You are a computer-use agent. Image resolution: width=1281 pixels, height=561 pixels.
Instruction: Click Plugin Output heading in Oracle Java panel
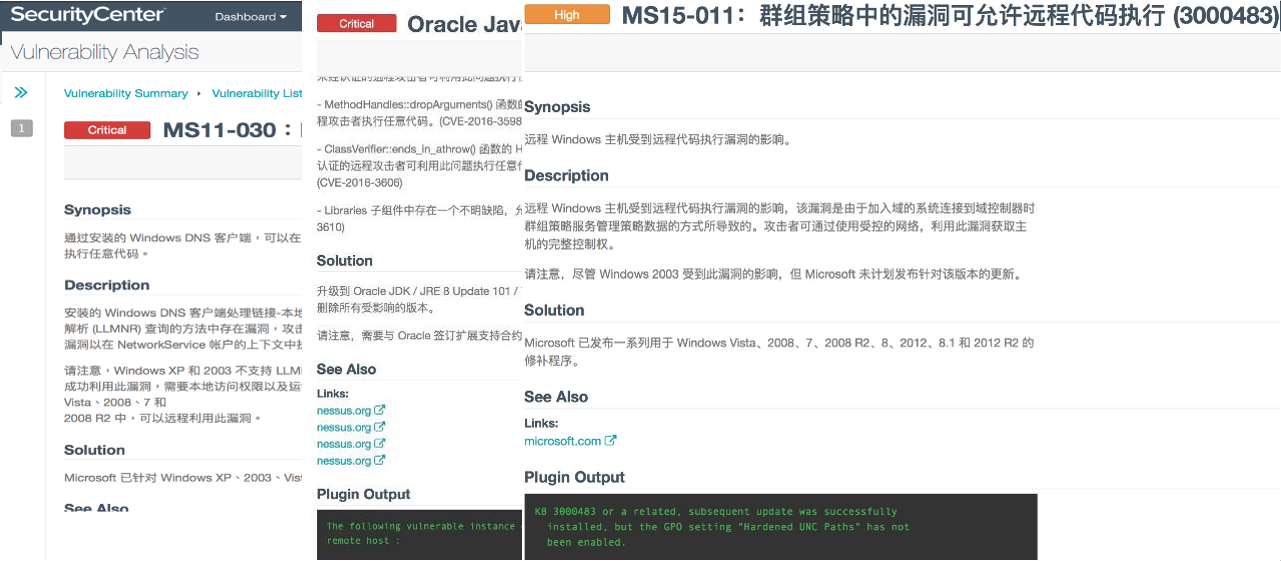(x=364, y=494)
